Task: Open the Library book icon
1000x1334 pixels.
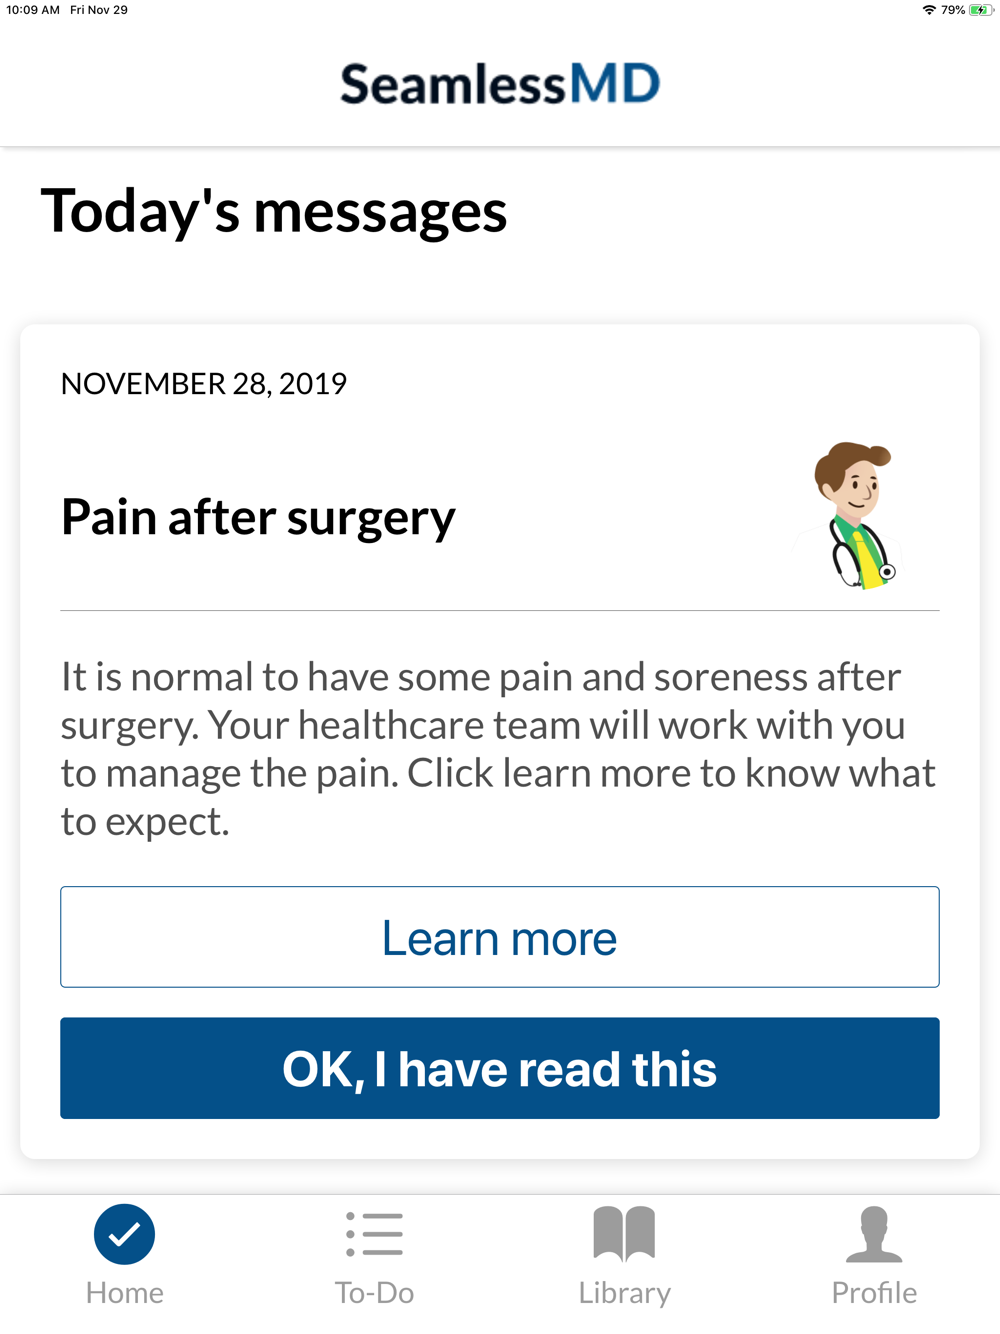Action: pos(624,1234)
